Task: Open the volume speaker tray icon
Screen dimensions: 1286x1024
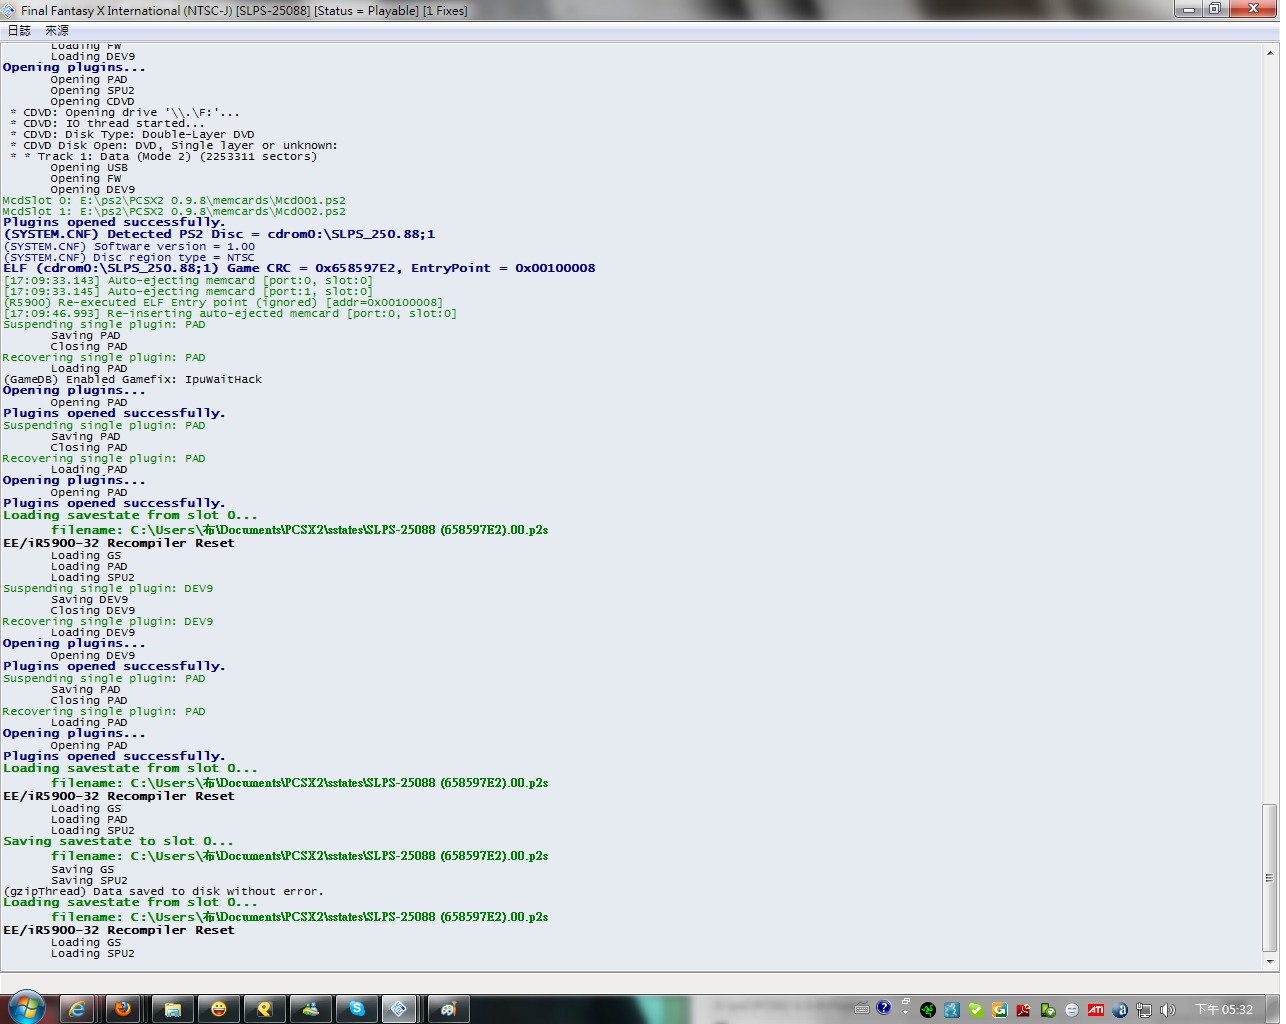Action: pyautogui.click(x=1168, y=1010)
